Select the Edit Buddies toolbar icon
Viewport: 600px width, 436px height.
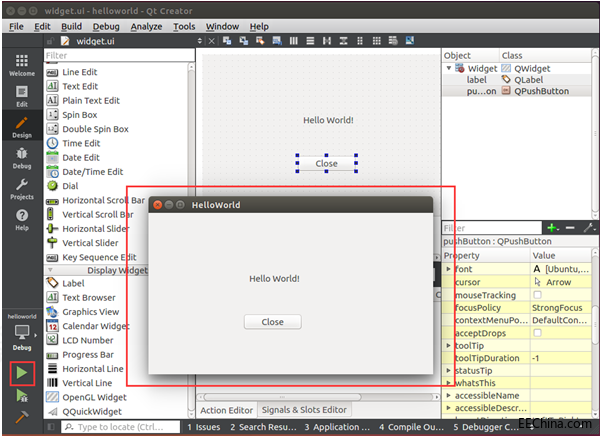[x=260, y=41]
